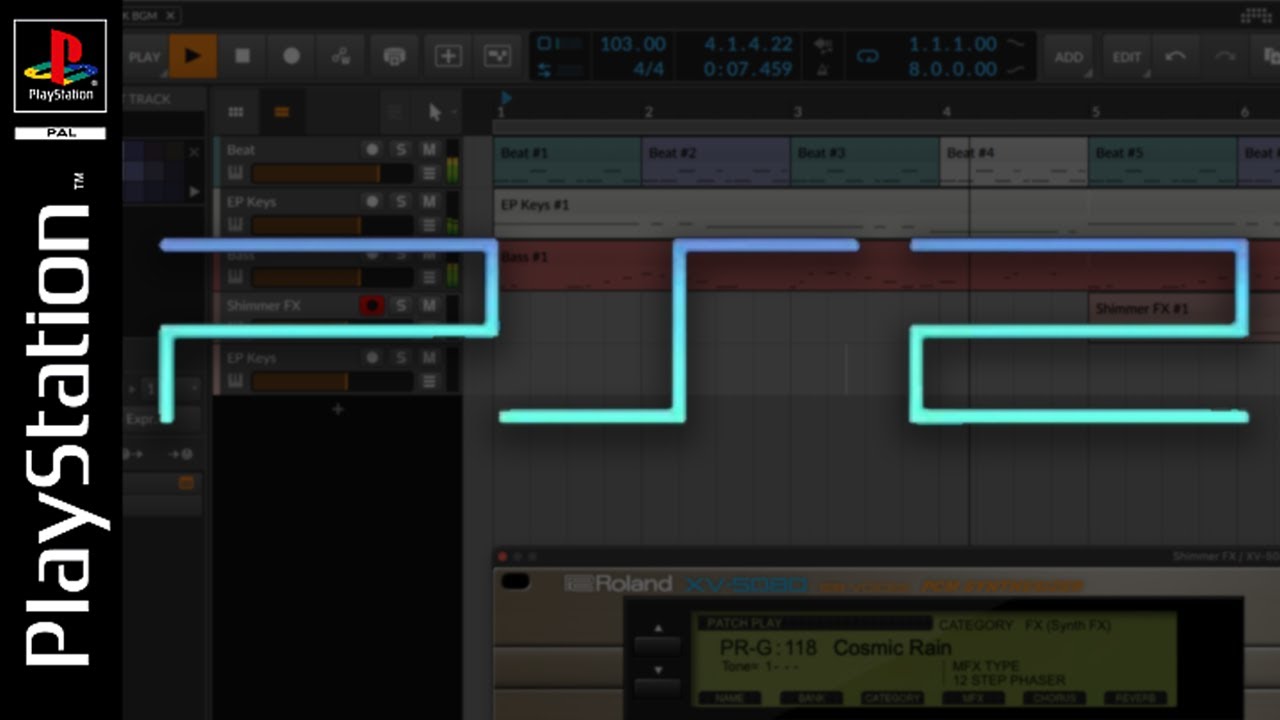Open the instrument keys icon on the bottom EP Keys track
Image resolution: width=1280 pixels, height=720 pixels.
[235, 381]
